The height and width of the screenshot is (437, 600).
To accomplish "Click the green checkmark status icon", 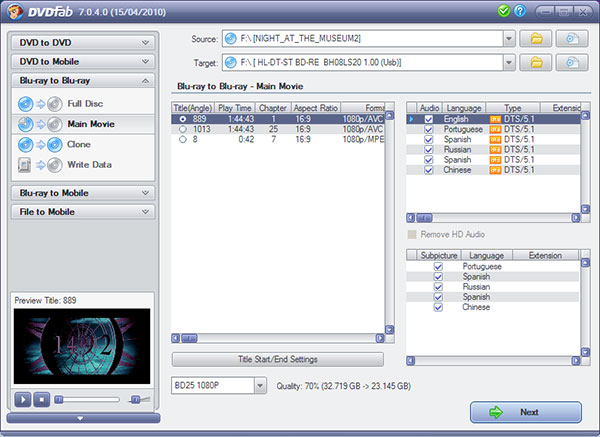I will pos(504,11).
